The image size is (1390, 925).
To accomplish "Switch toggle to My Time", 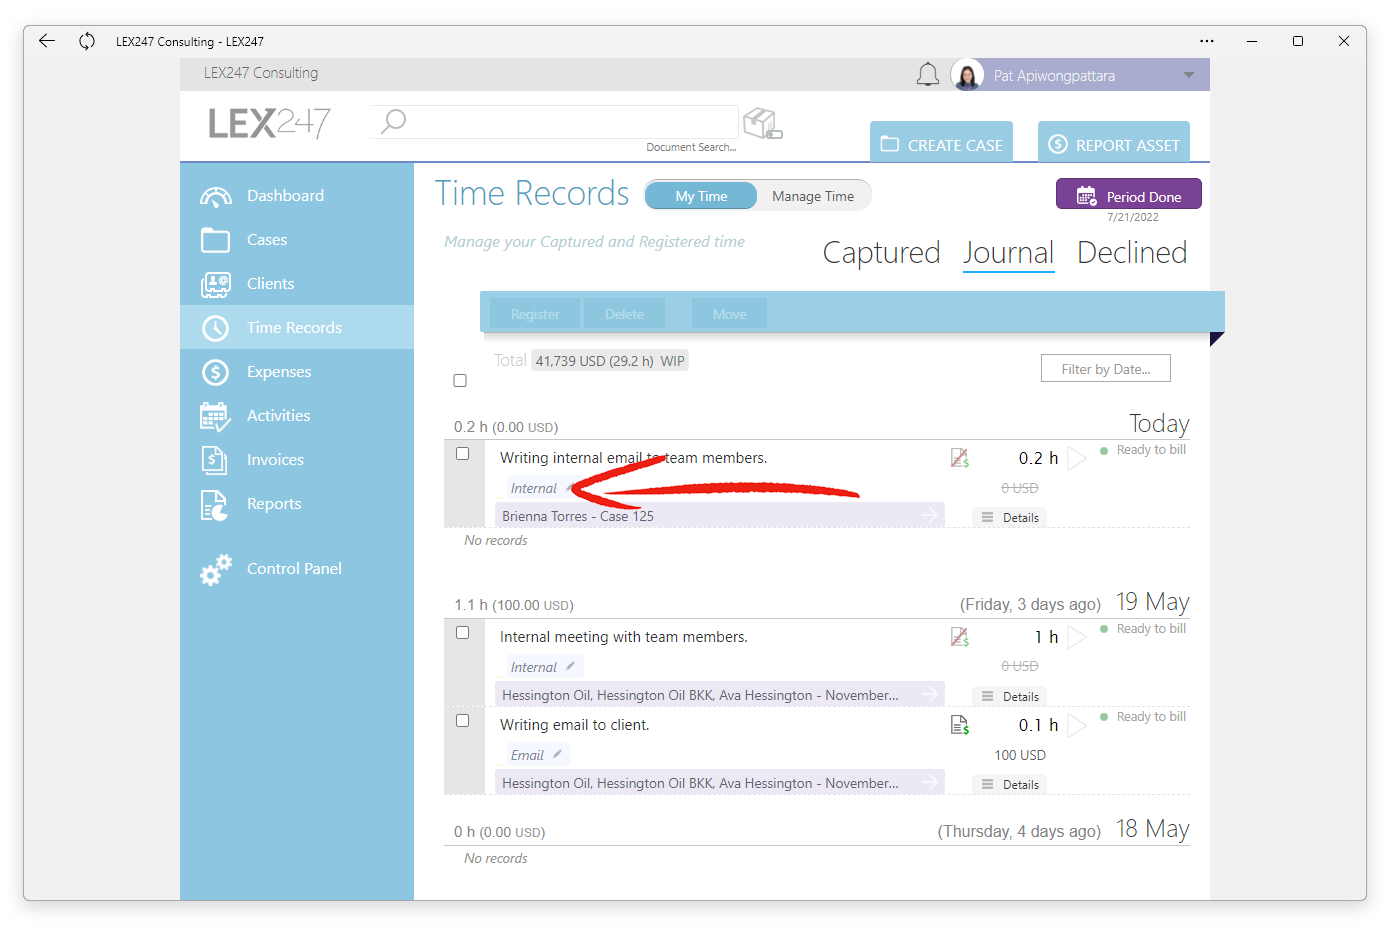I will click(701, 196).
